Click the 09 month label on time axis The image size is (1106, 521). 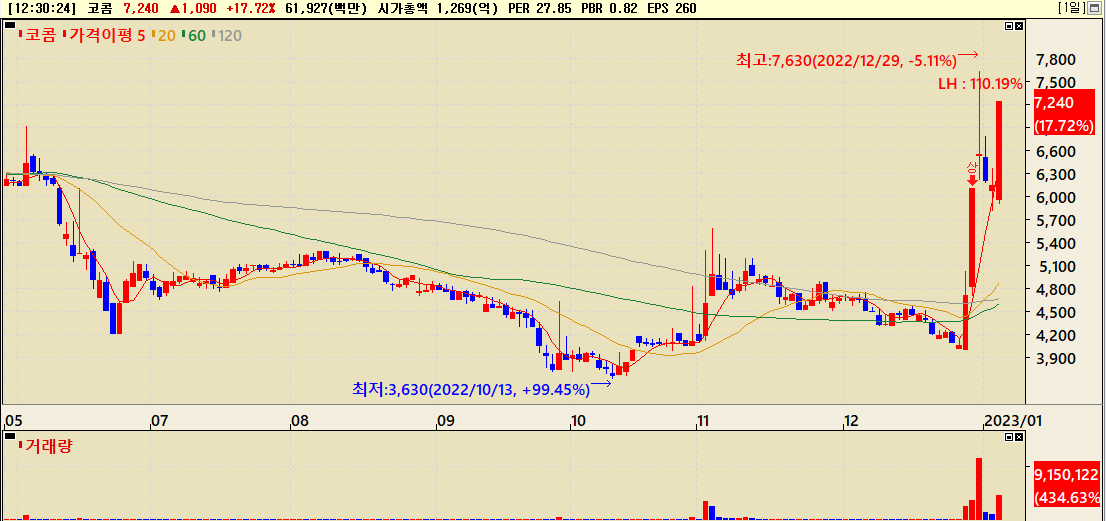444,422
